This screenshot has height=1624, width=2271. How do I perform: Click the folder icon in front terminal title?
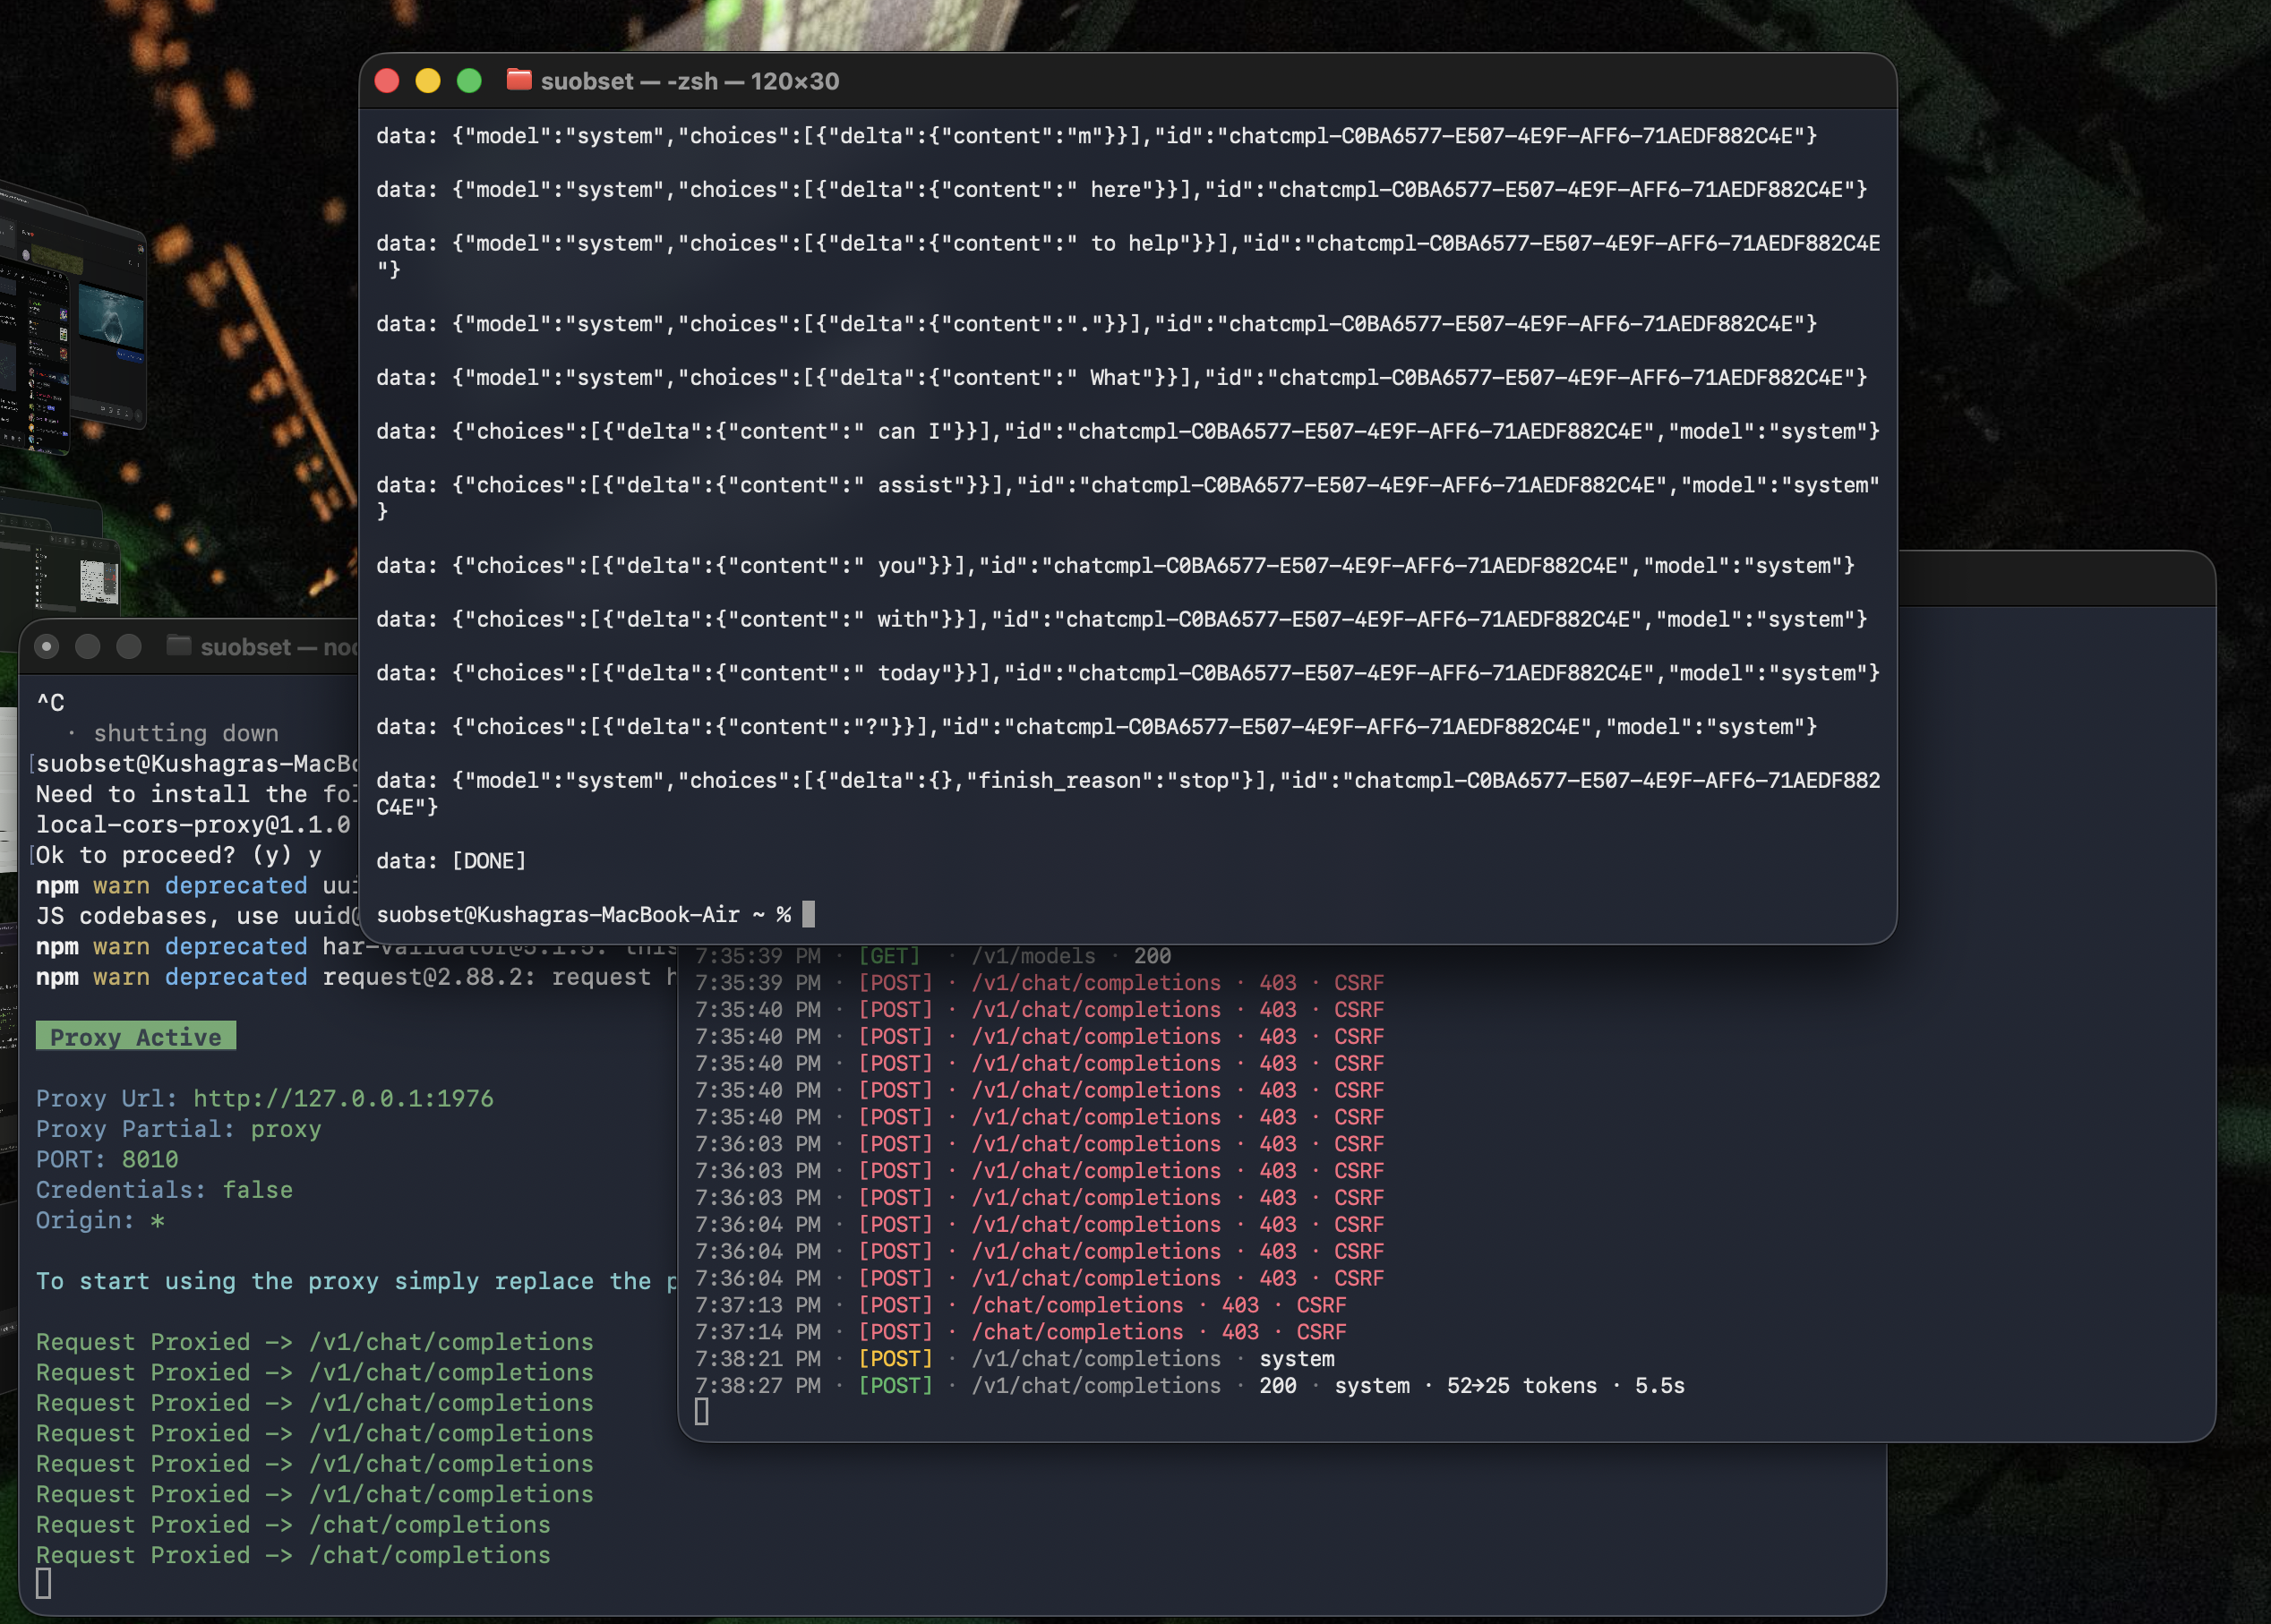[519, 80]
